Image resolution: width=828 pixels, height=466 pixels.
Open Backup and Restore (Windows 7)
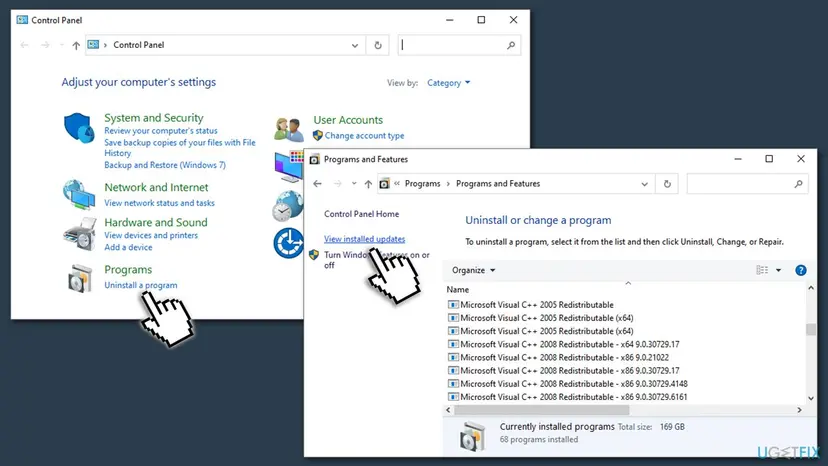point(165,165)
